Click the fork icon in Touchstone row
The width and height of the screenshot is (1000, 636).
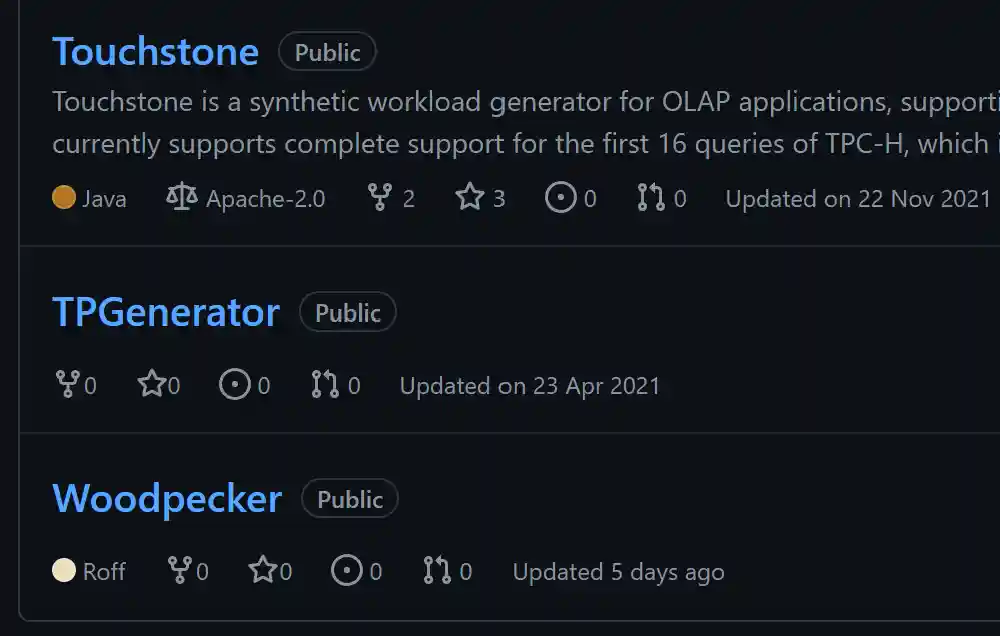[379, 198]
